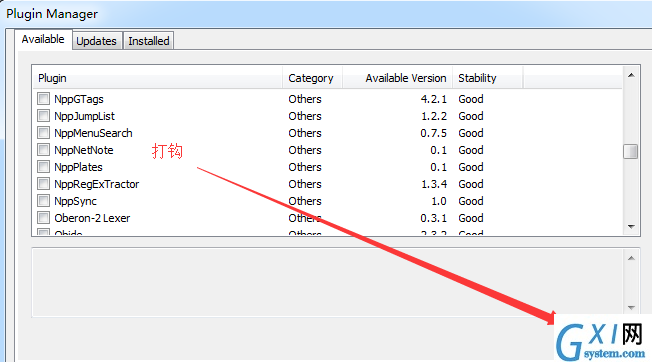Image resolution: width=652 pixels, height=362 pixels.
Task: Select the NppMenuSearch plugin name
Action: [93, 133]
